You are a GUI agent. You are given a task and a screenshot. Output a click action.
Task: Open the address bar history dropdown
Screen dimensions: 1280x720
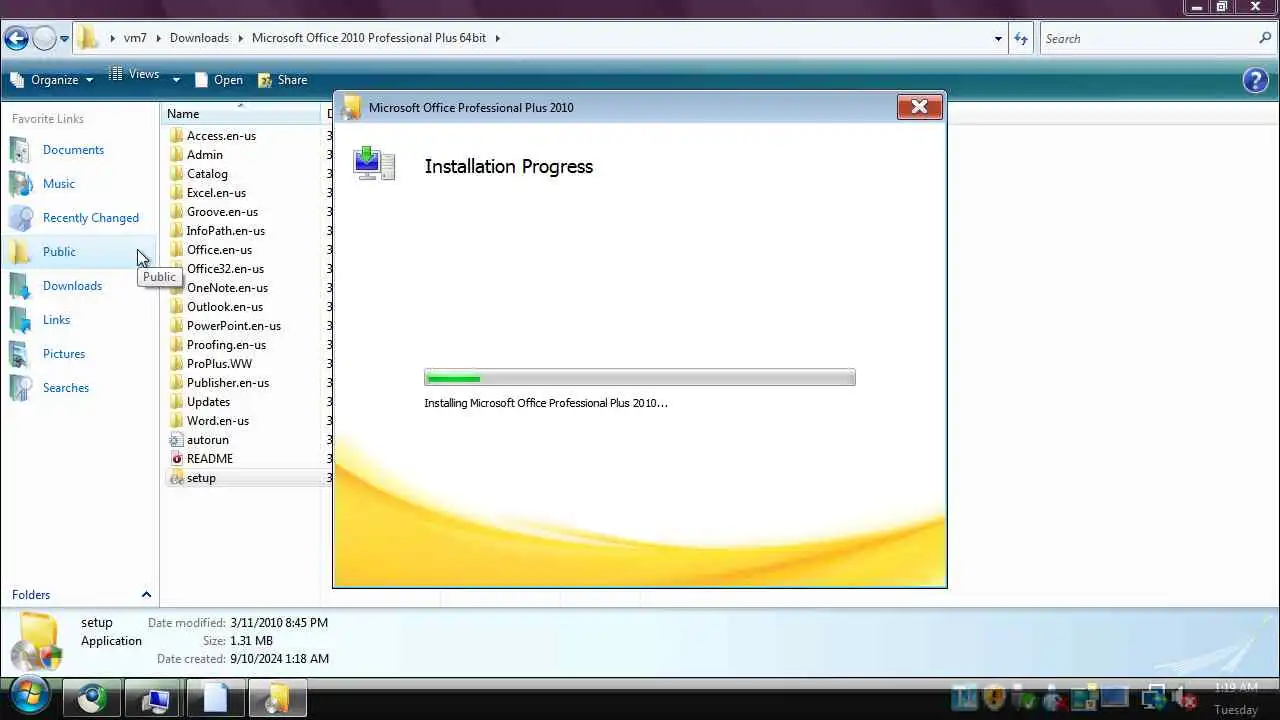(998, 39)
